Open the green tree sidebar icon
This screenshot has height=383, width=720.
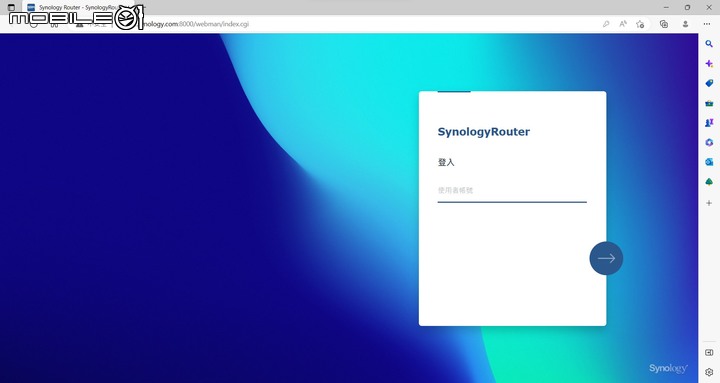pos(709,182)
